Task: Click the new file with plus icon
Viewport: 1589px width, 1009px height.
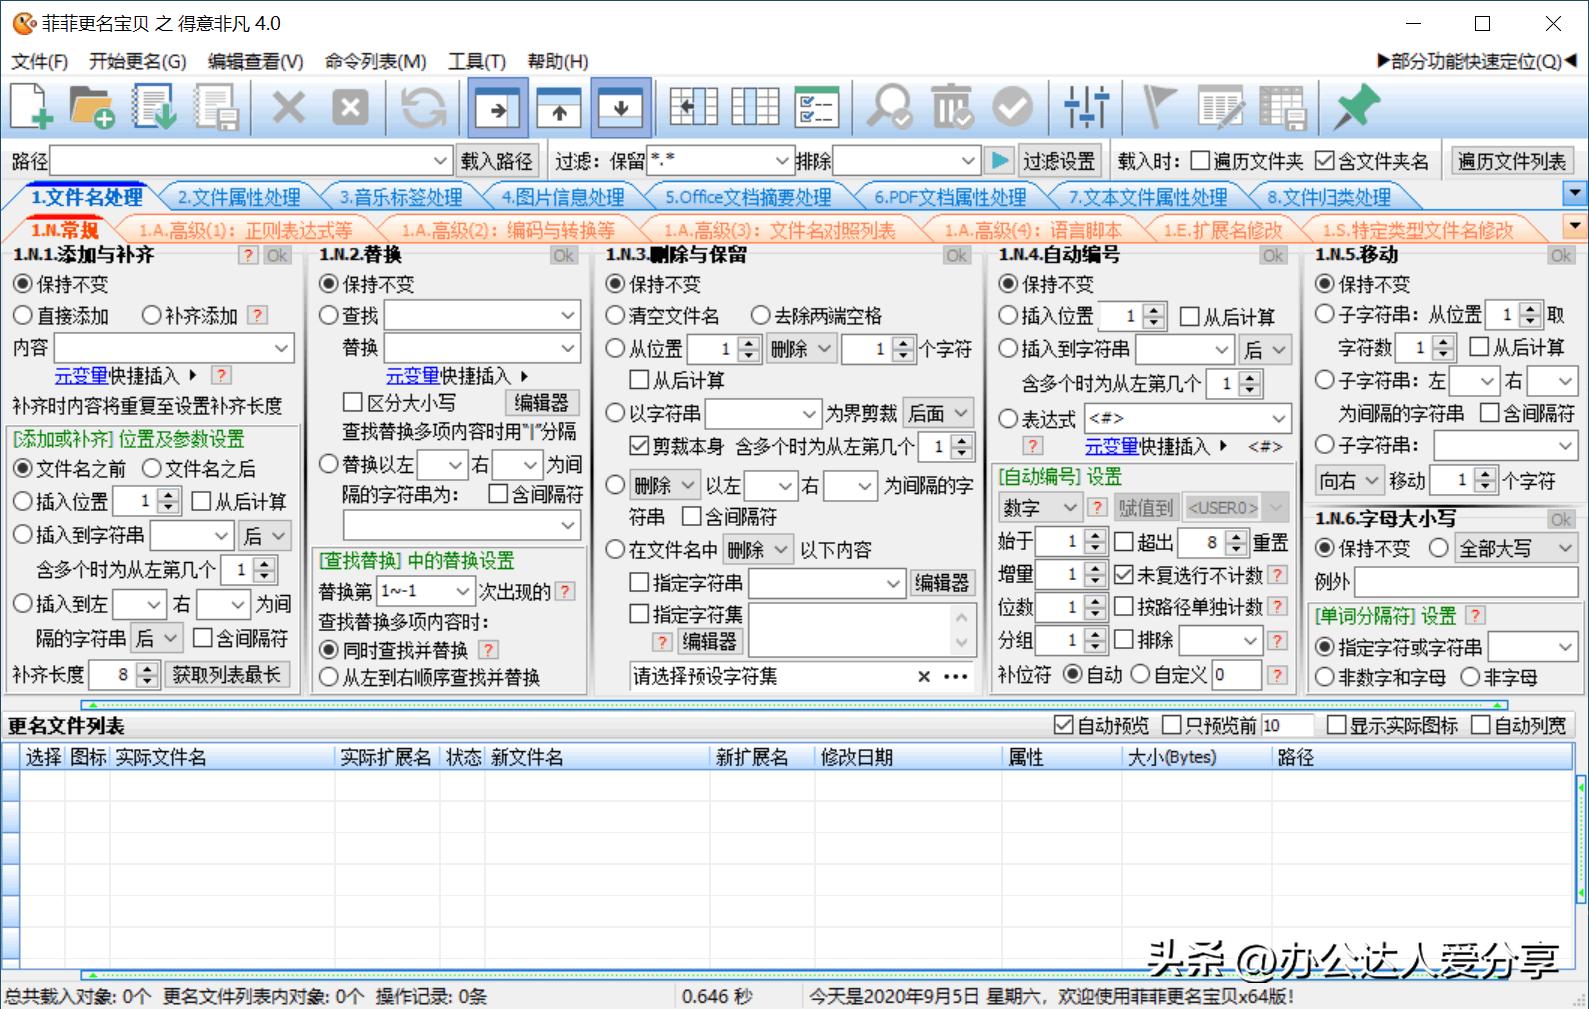Action: coord(32,106)
